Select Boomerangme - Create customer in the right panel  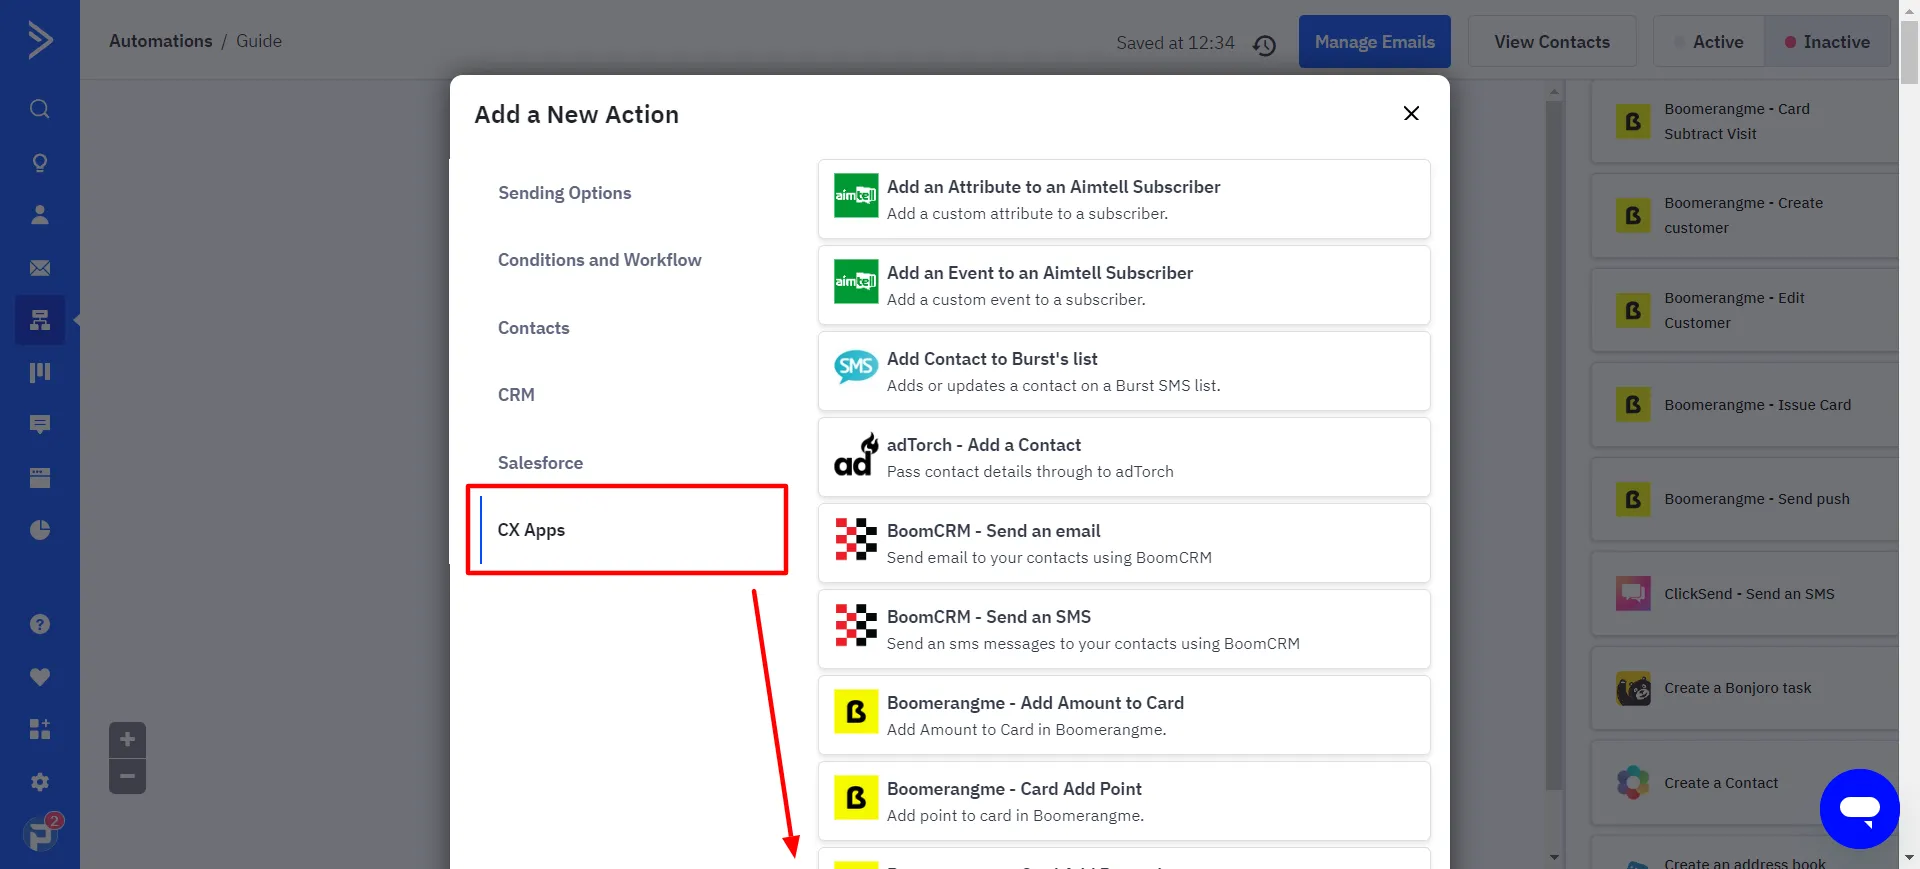(1745, 215)
